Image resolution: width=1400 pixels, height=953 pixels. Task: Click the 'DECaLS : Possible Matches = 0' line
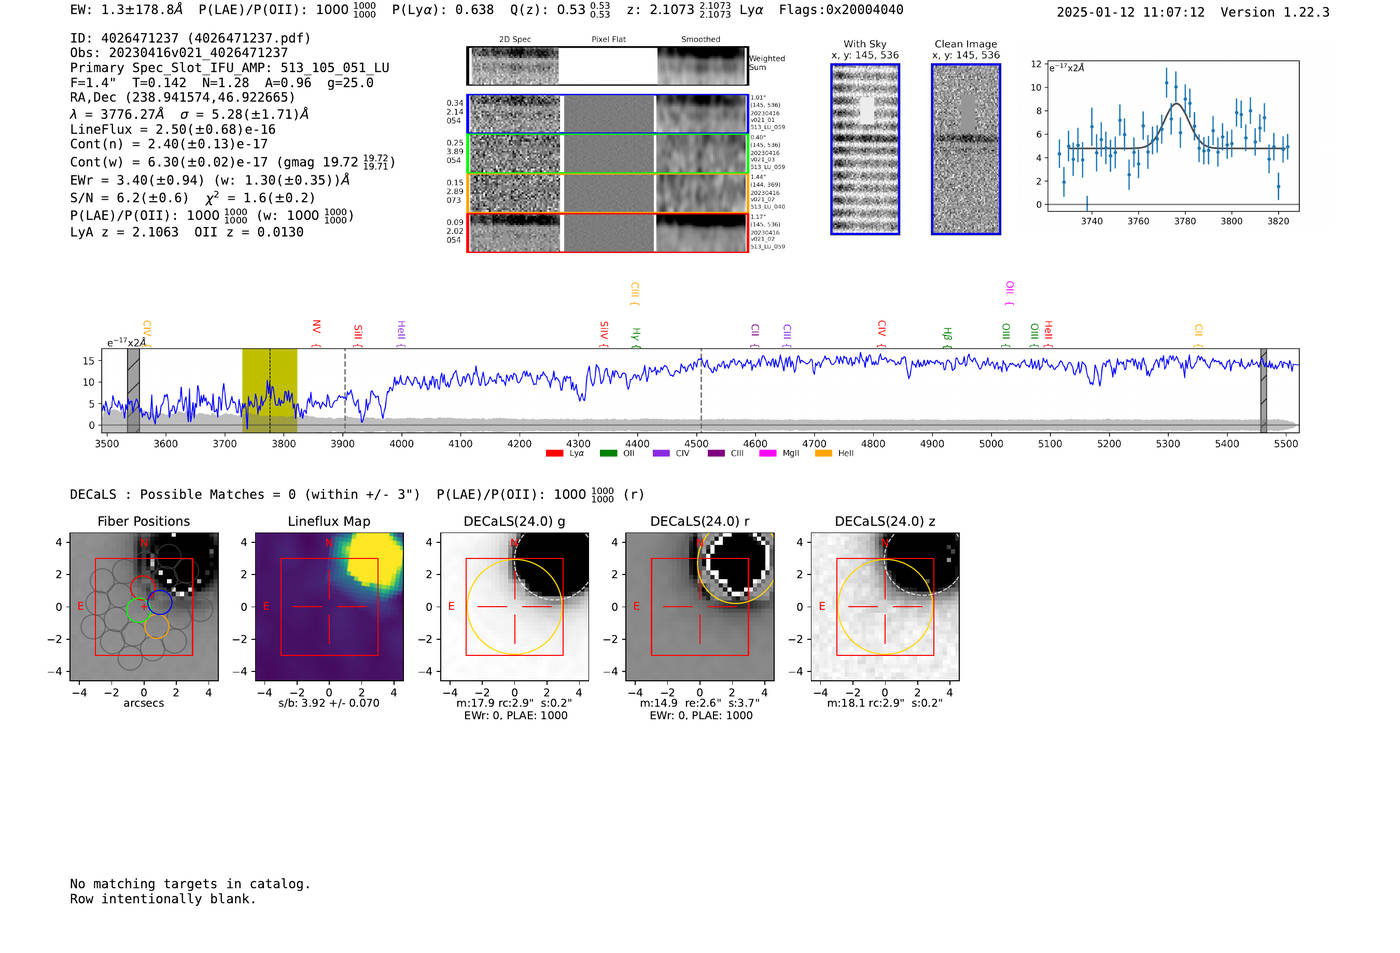pos(357,495)
